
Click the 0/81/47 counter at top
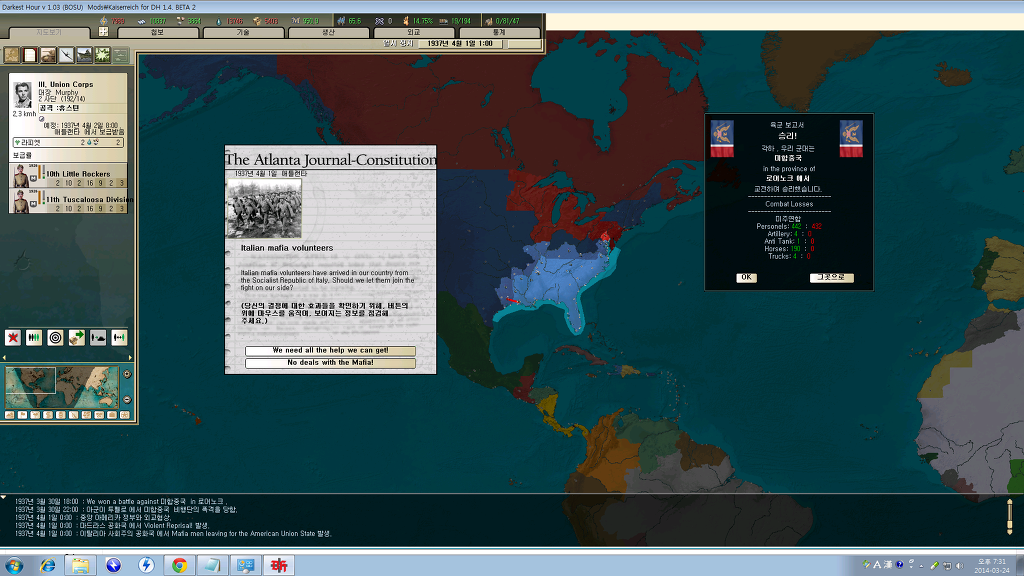507,21
